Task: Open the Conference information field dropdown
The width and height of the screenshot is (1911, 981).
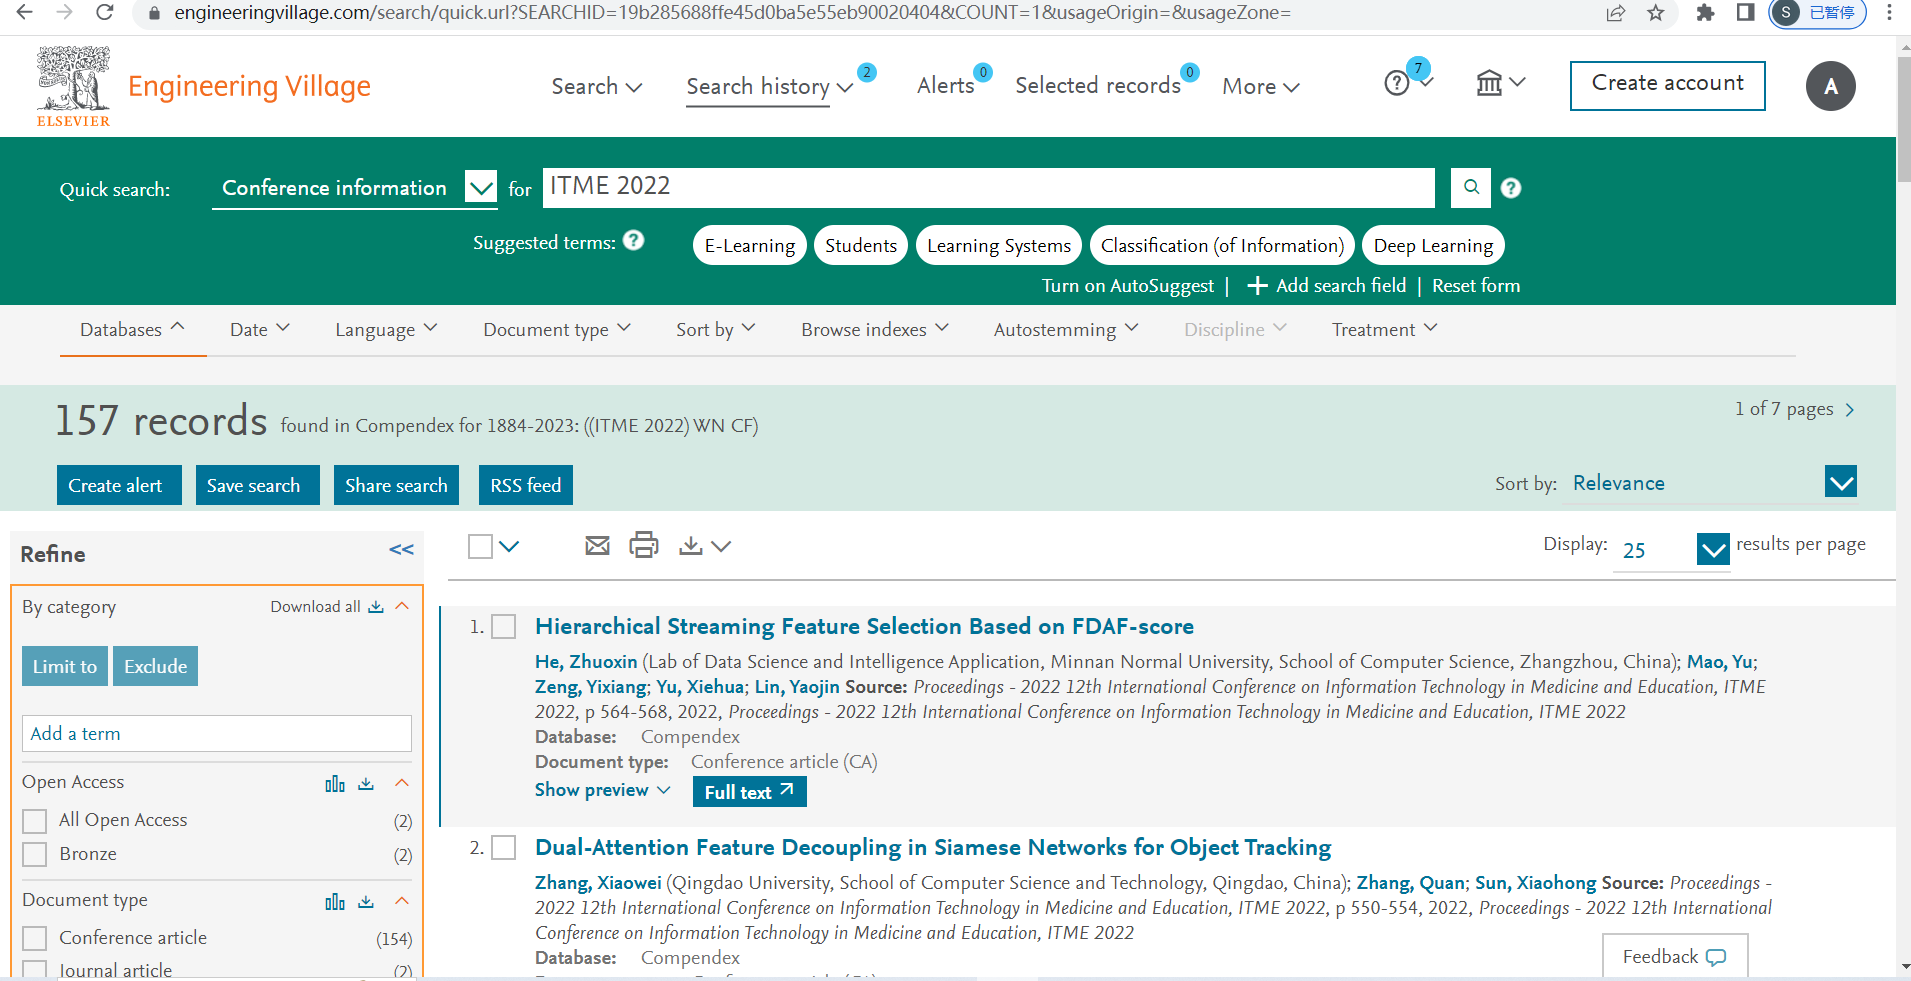Action: (x=481, y=187)
